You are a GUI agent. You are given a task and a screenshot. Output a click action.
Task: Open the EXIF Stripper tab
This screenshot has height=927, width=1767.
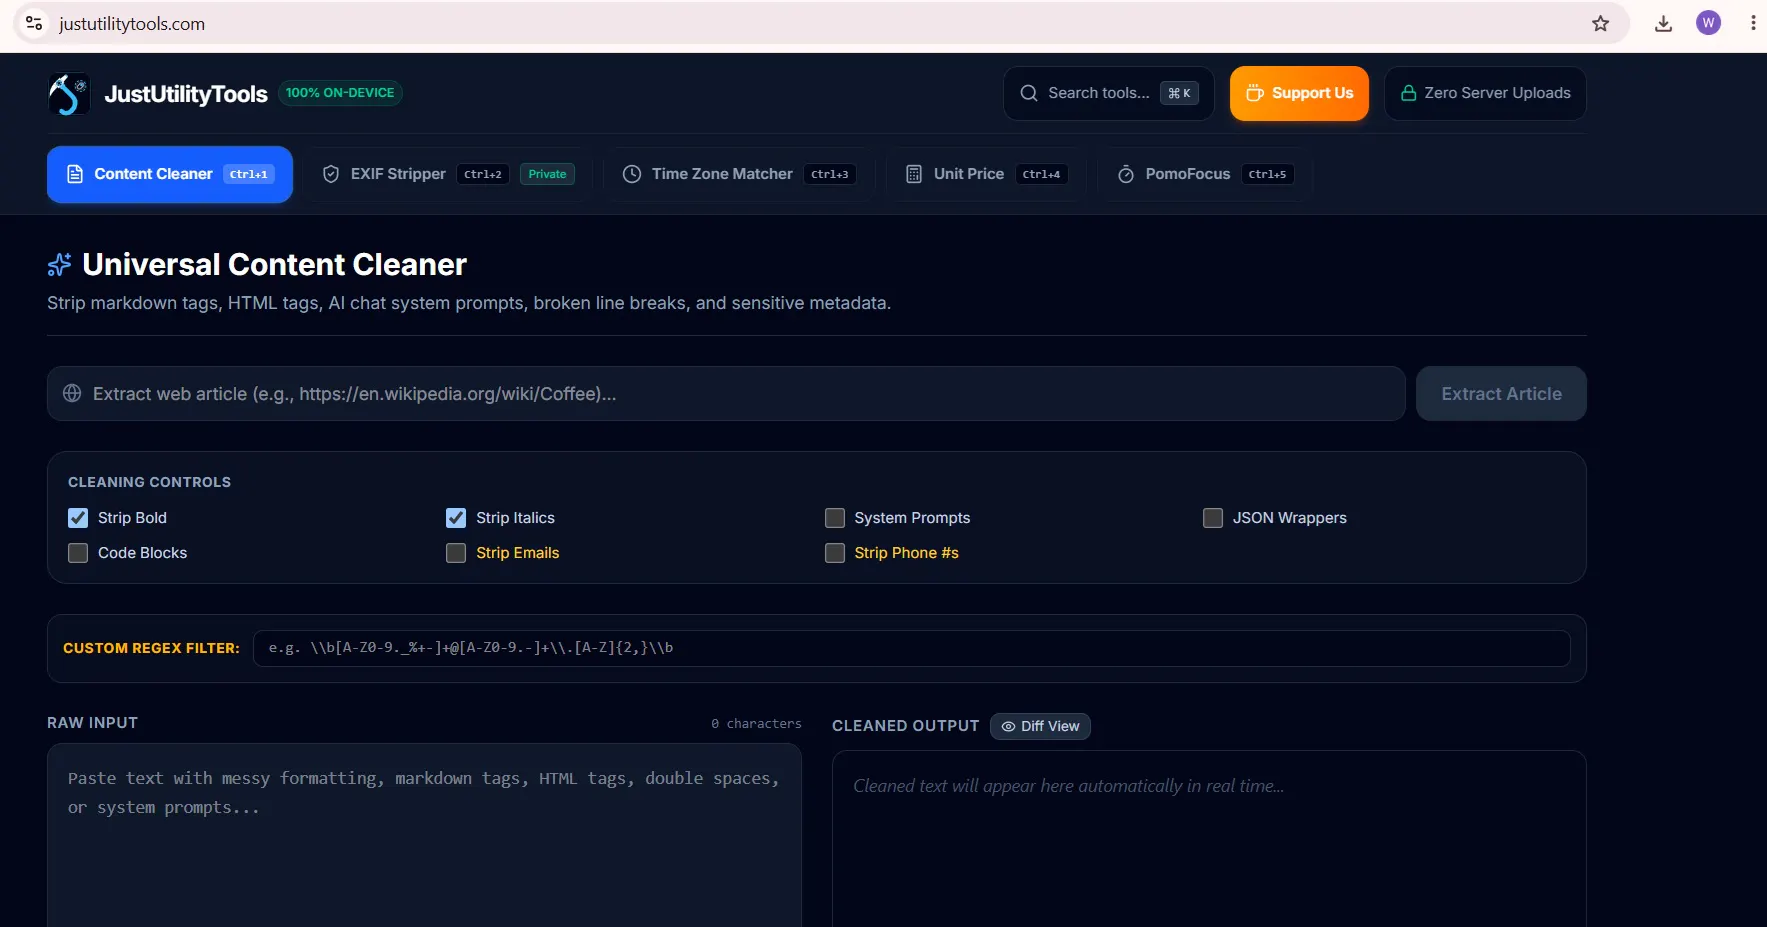pyautogui.click(x=448, y=174)
